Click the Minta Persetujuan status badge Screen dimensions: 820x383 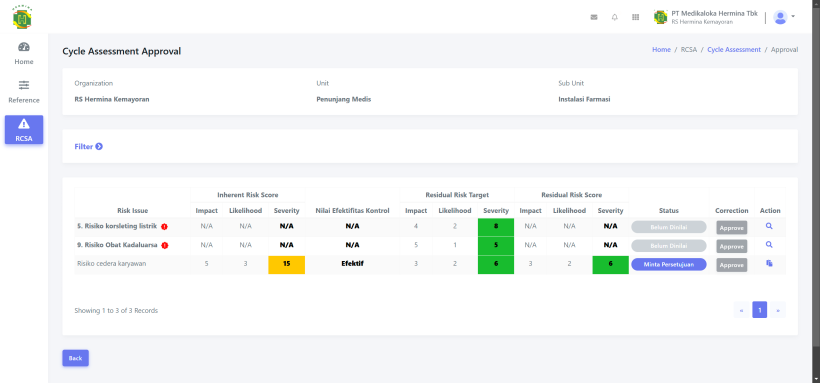pos(668,264)
